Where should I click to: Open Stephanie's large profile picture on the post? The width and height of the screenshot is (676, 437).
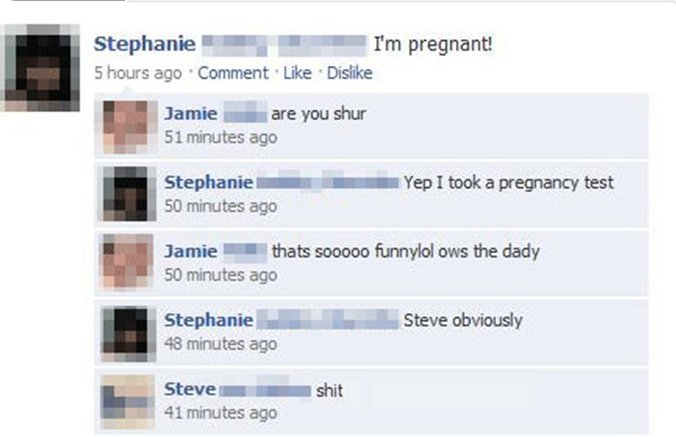(40, 68)
